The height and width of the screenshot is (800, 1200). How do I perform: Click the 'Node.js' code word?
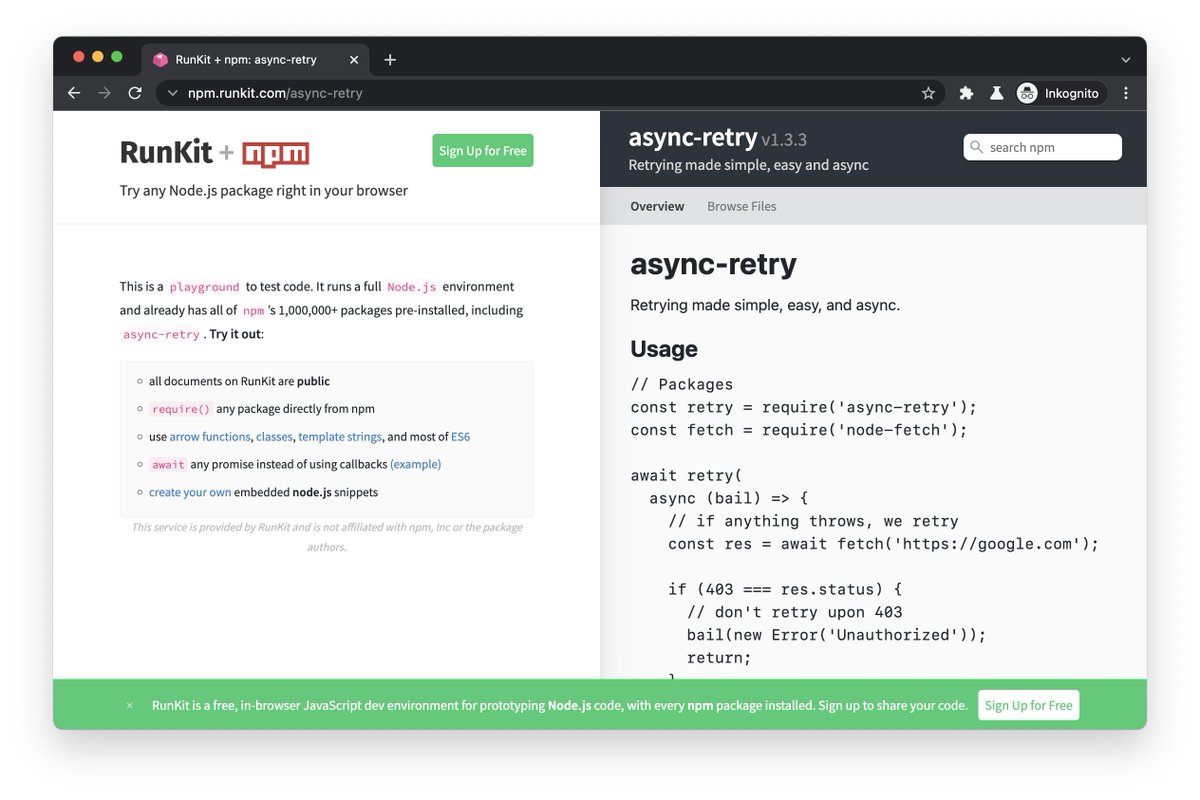point(412,287)
